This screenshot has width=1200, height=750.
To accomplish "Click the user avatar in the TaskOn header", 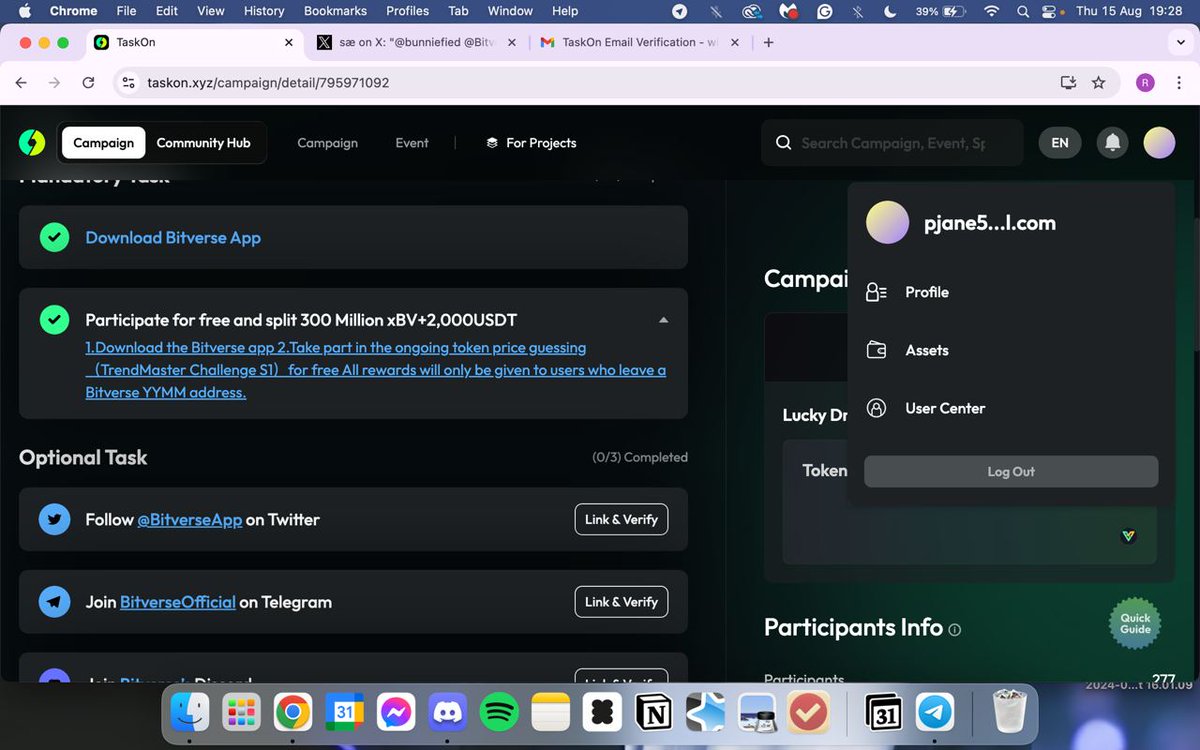I will (1159, 142).
